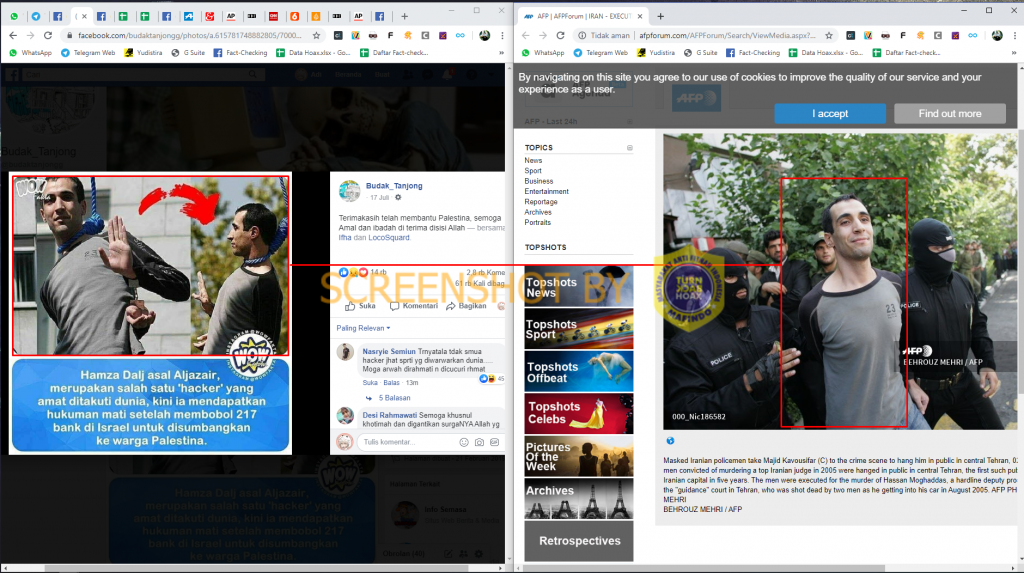Open Topshots Sport thumbnail
The width and height of the screenshot is (1024, 573).
click(579, 329)
